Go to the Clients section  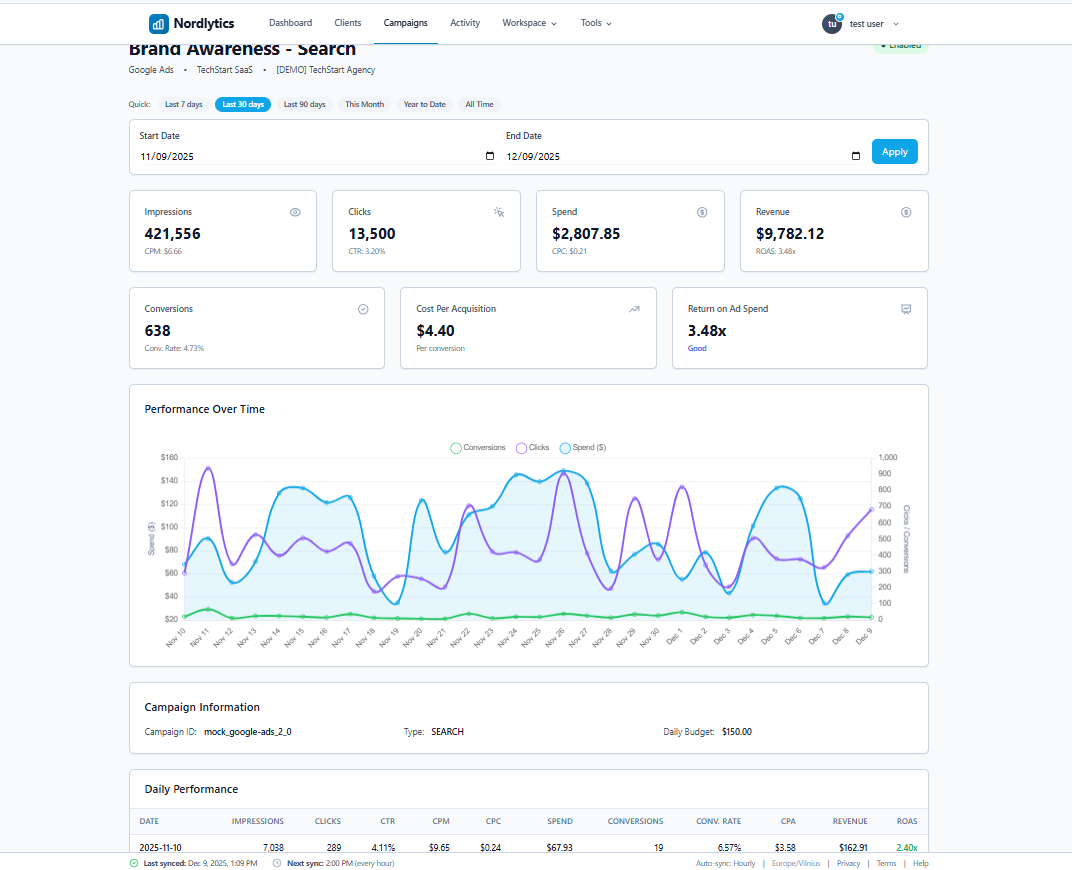(x=347, y=22)
